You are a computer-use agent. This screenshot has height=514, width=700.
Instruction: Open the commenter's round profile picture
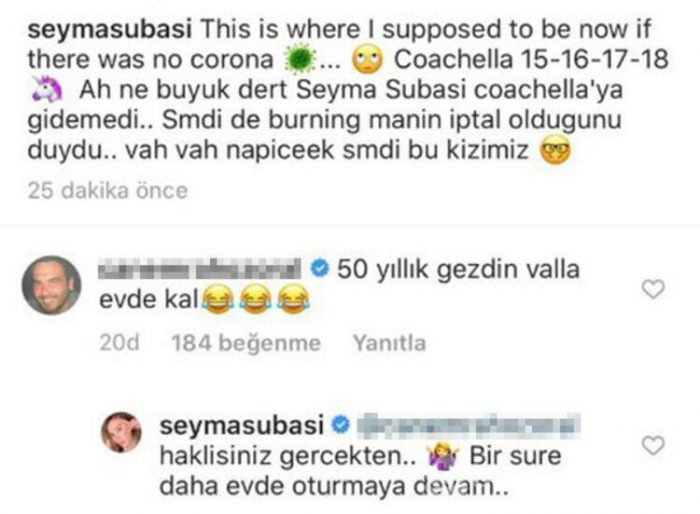(x=51, y=285)
